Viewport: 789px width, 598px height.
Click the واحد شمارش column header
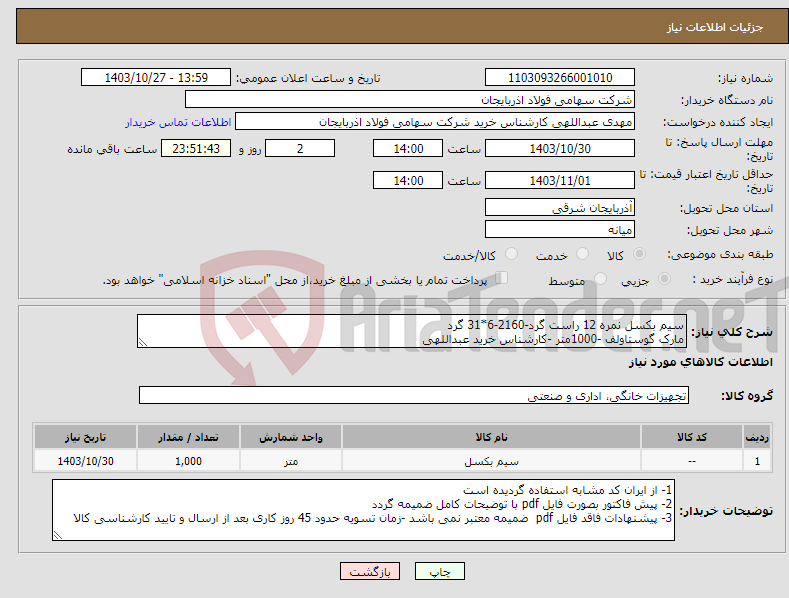[x=291, y=437]
